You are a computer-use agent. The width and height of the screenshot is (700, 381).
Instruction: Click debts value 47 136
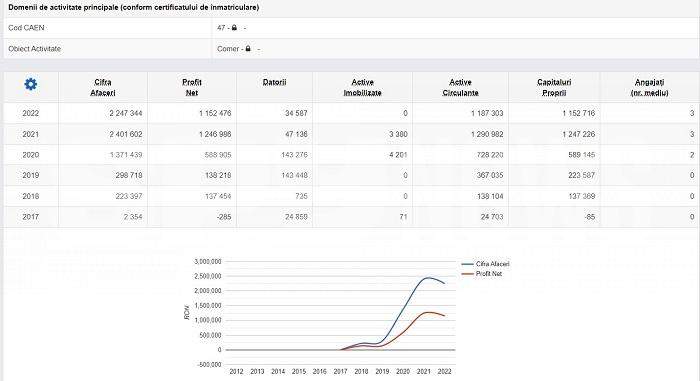tap(296, 134)
